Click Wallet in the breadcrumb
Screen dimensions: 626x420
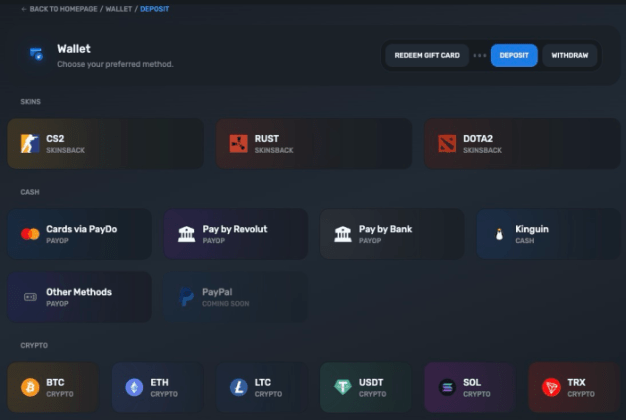[118, 9]
